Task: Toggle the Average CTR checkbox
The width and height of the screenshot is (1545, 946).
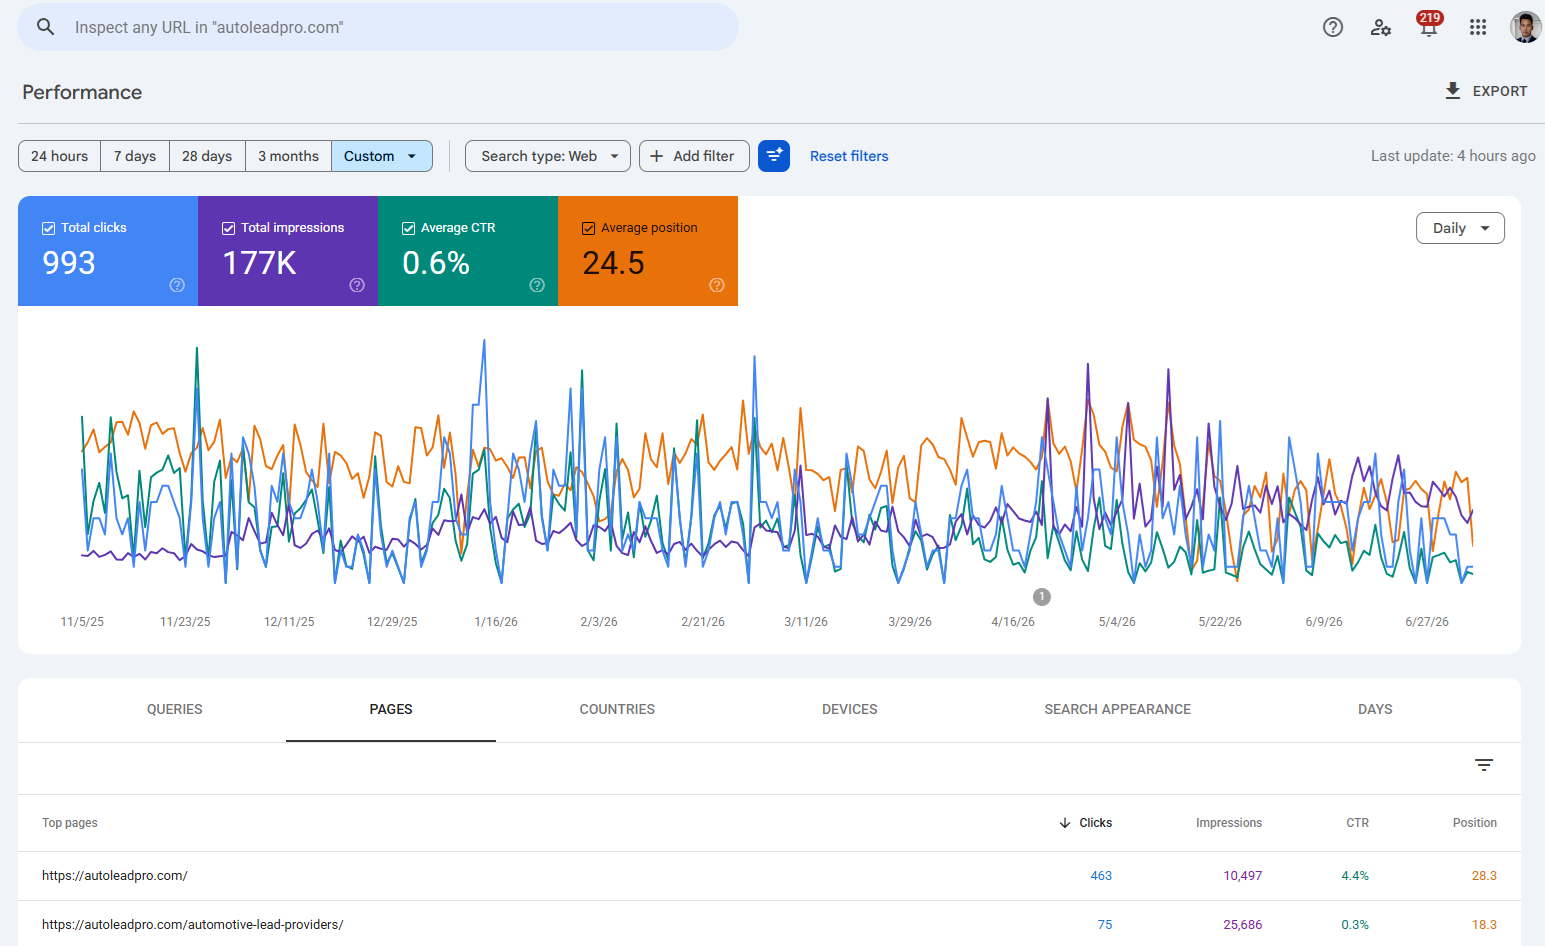Action: (x=408, y=228)
